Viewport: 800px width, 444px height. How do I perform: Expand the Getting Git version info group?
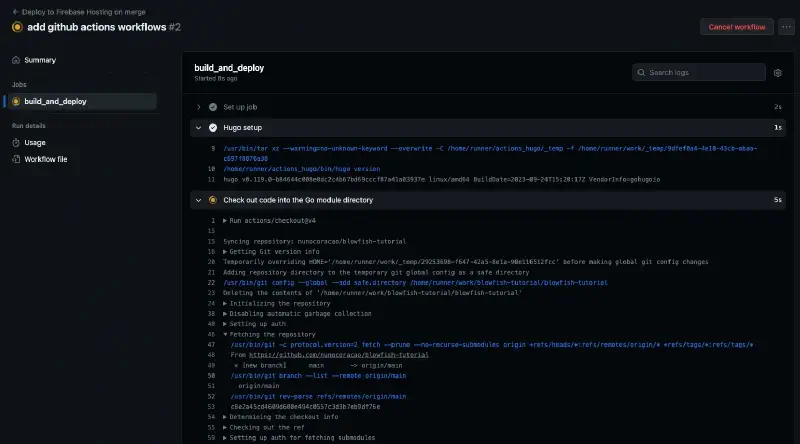pyautogui.click(x=226, y=251)
